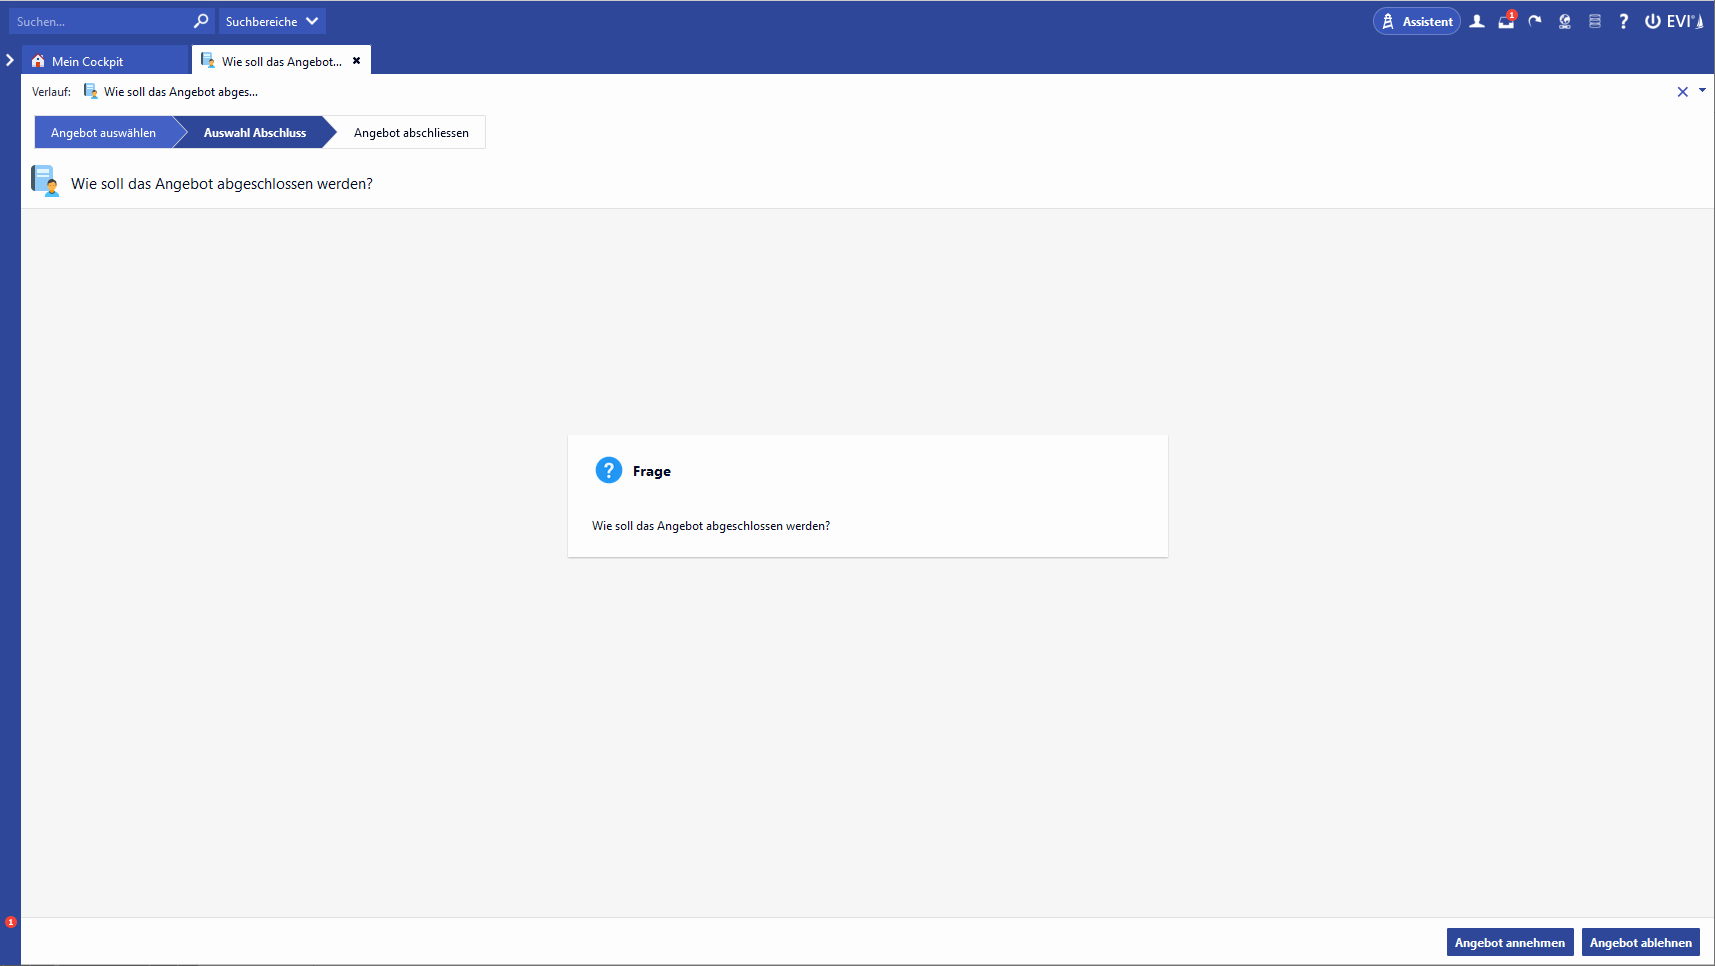Image resolution: width=1715 pixels, height=966 pixels.
Task: Click the power logout icon
Action: coord(1653,21)
